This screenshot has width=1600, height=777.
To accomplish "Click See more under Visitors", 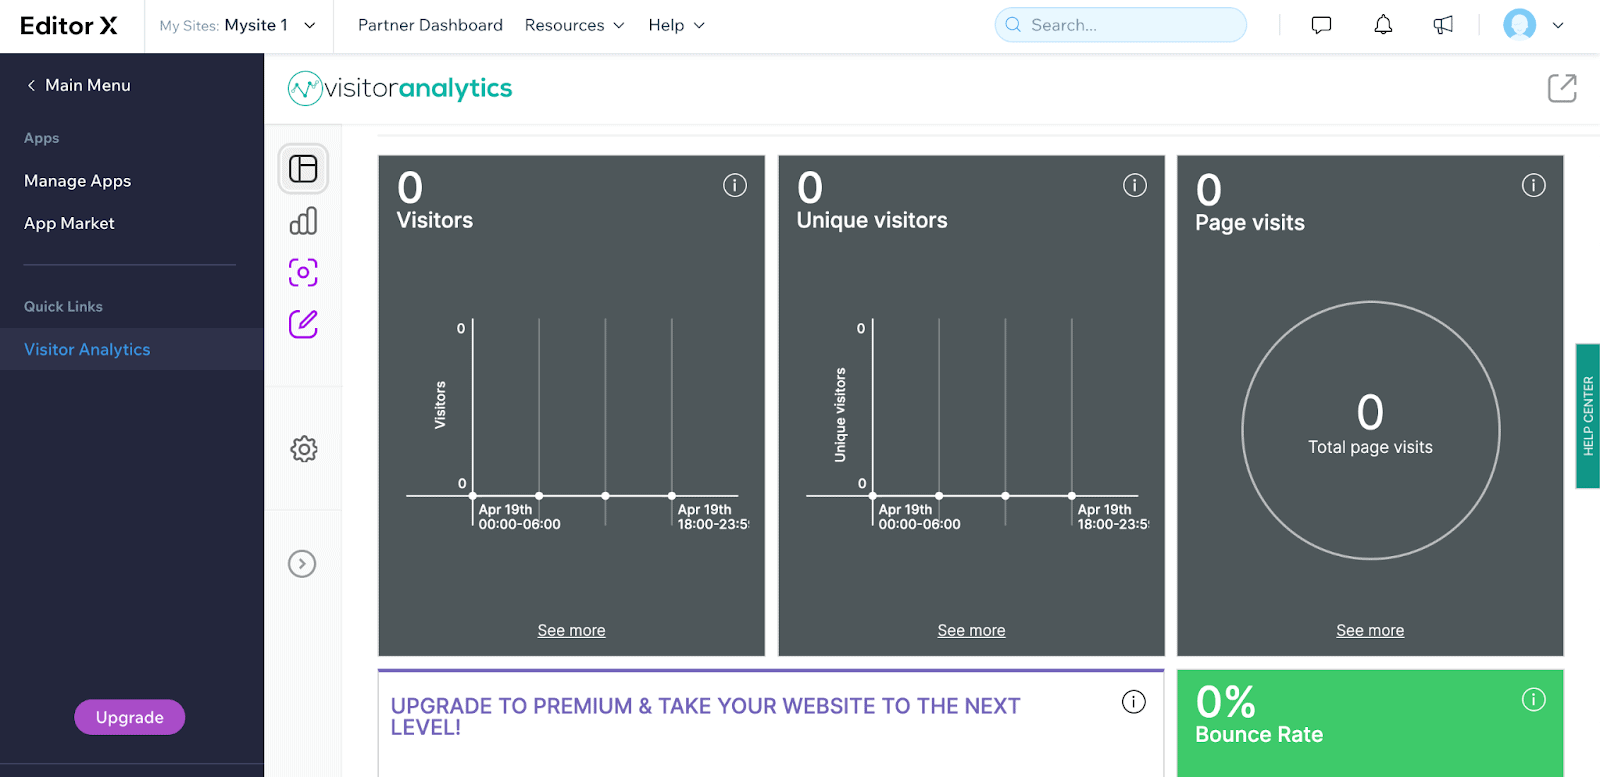I will (x=571, y=630).
